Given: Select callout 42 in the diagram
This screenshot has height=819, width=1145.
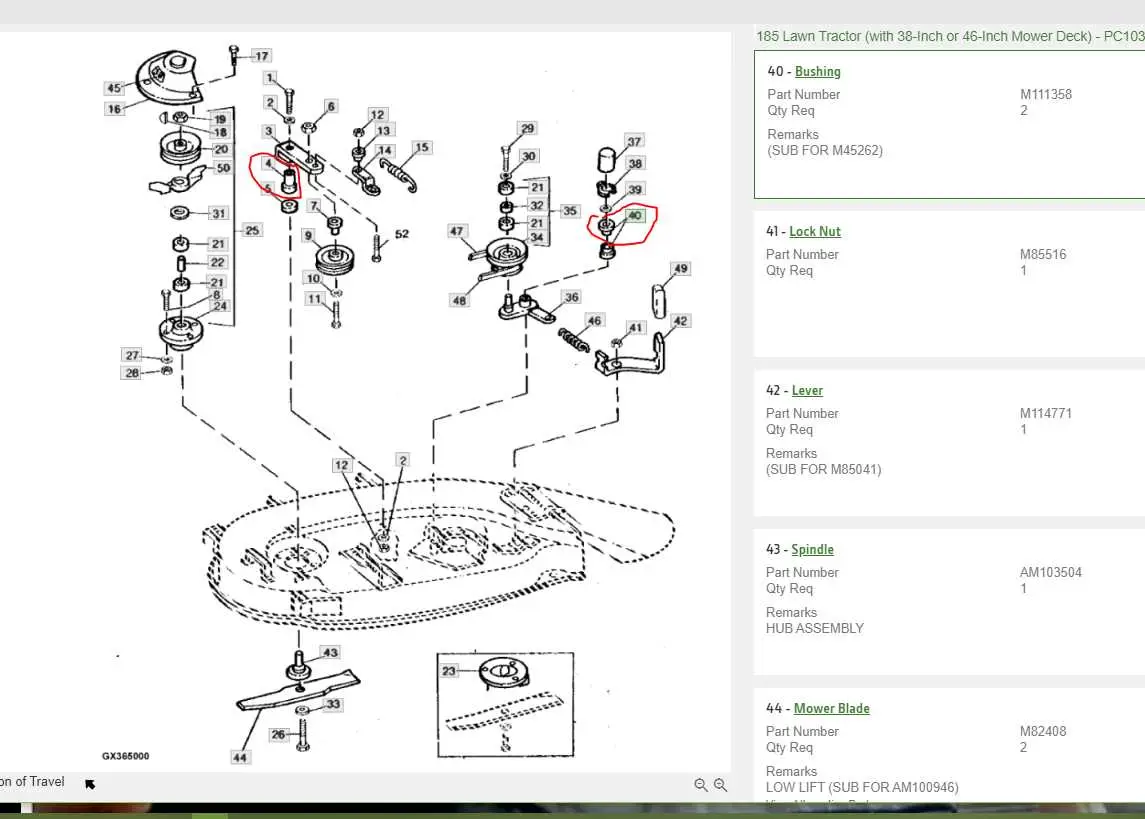Looking at the screenshot, I should coord(681,321).
